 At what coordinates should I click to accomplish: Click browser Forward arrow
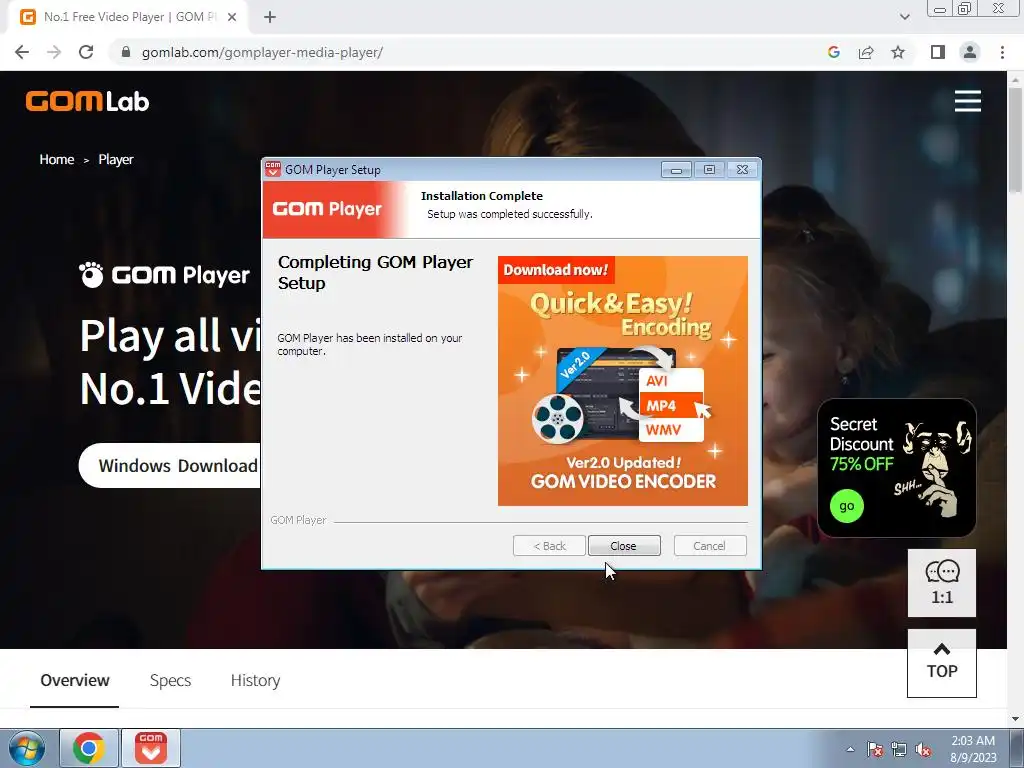point(54,52)
